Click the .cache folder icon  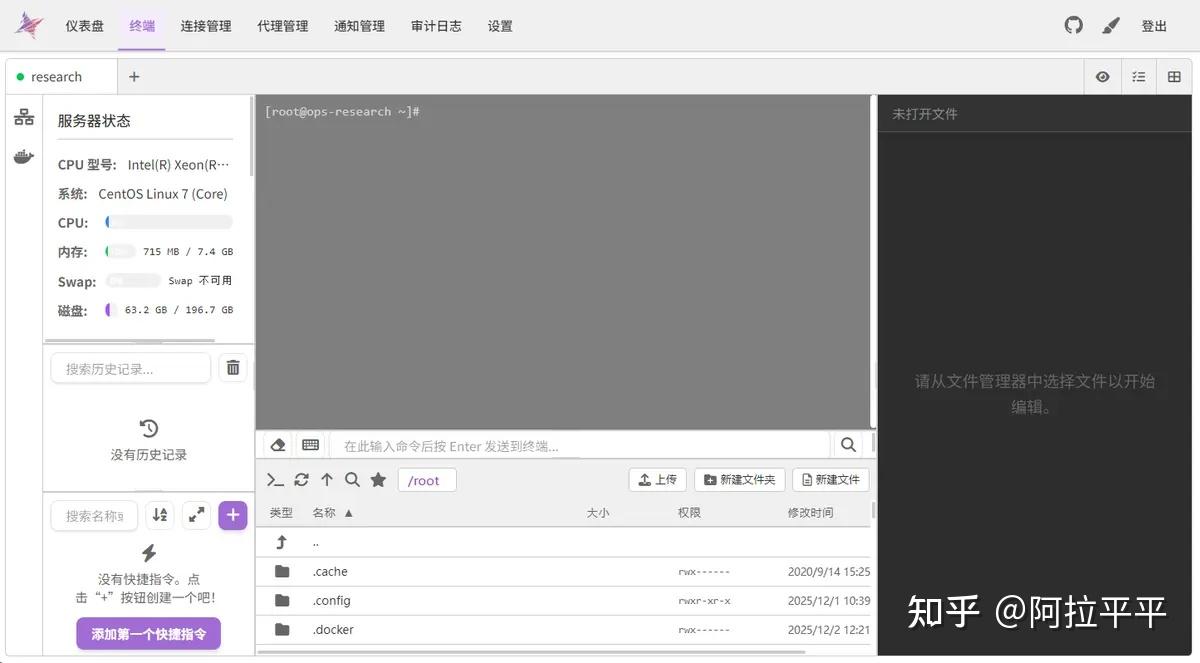282,571
